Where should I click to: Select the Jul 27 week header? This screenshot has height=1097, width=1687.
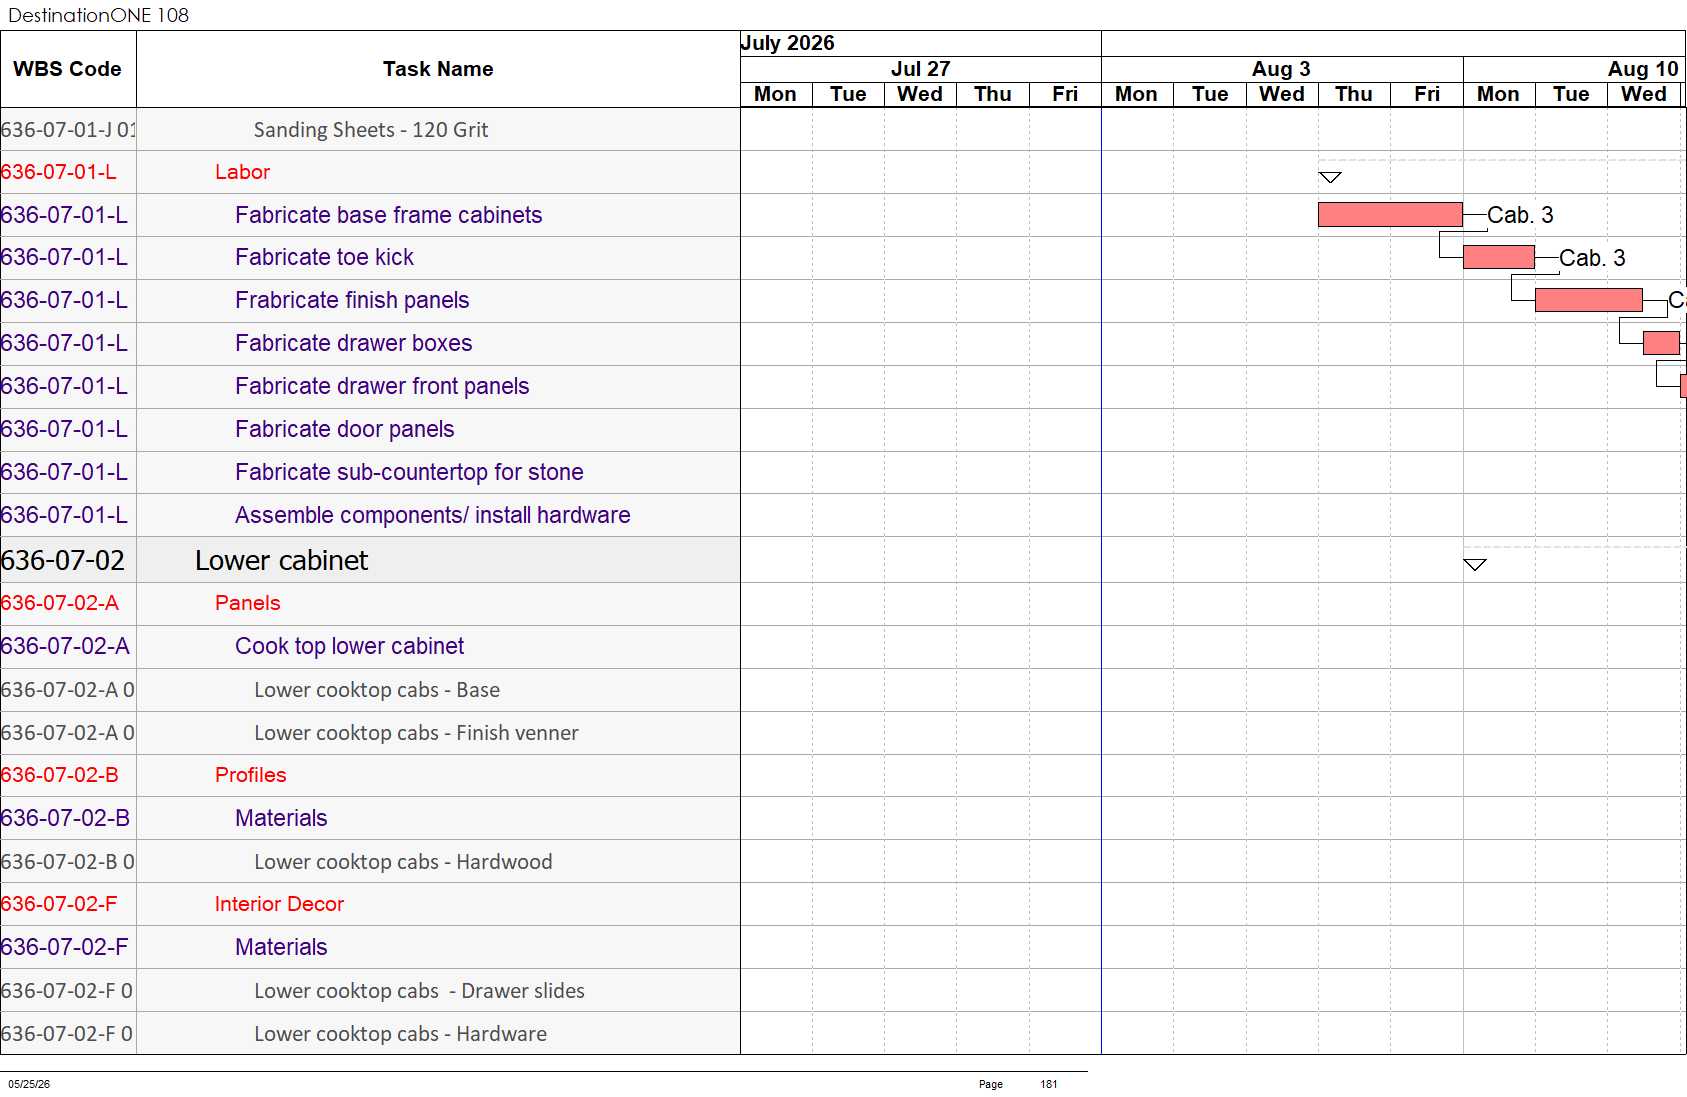920,69
